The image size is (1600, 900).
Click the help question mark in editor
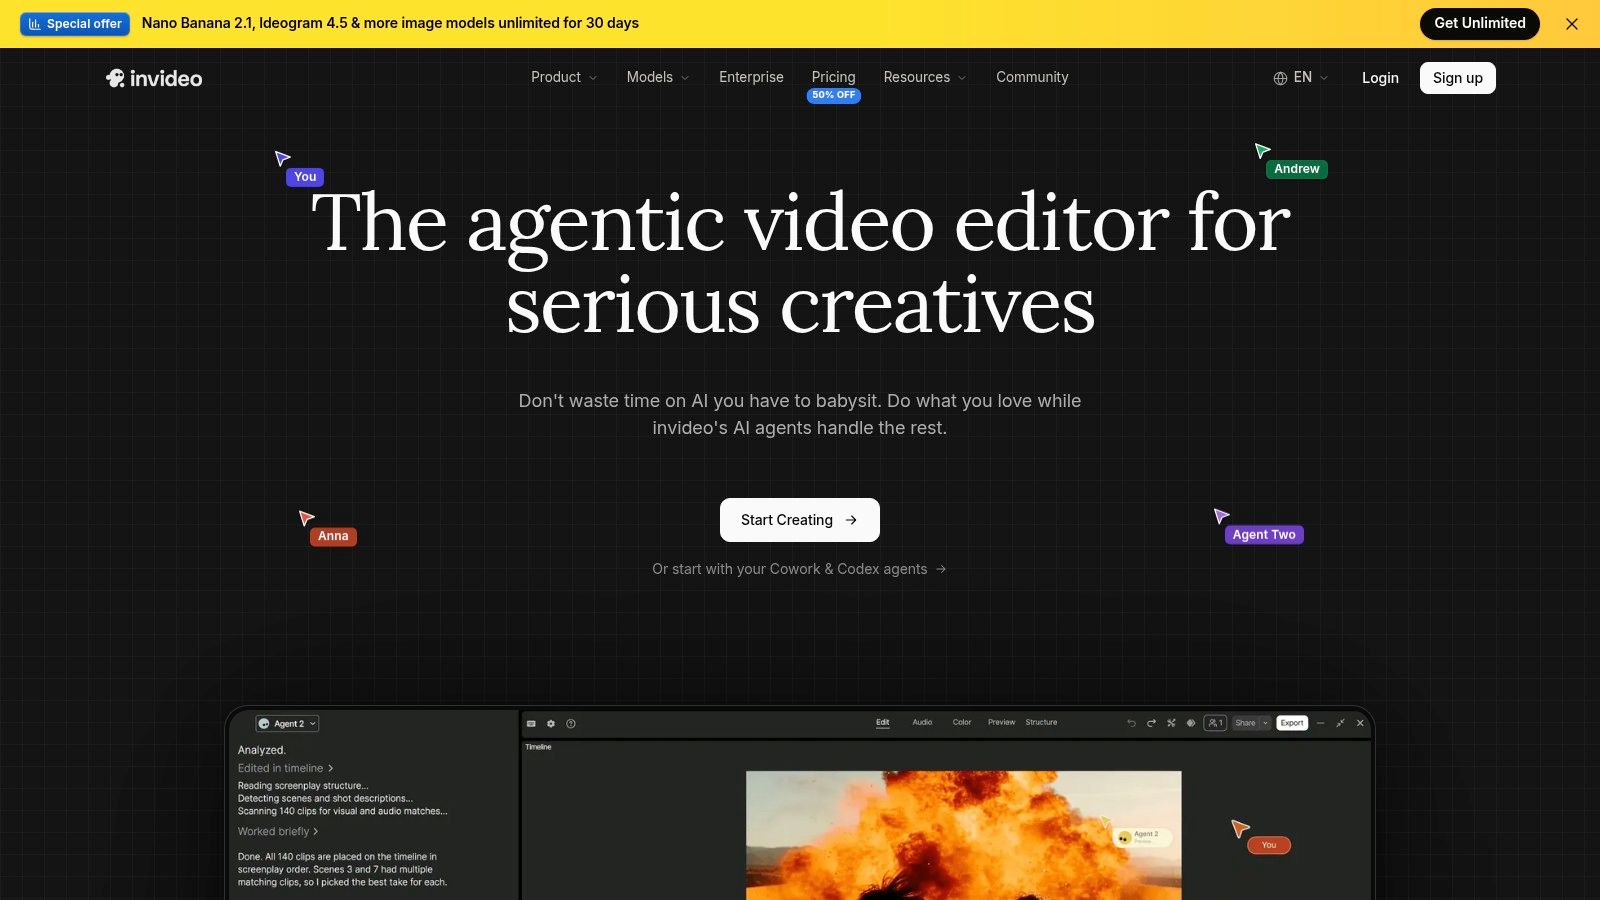(571, 723)
